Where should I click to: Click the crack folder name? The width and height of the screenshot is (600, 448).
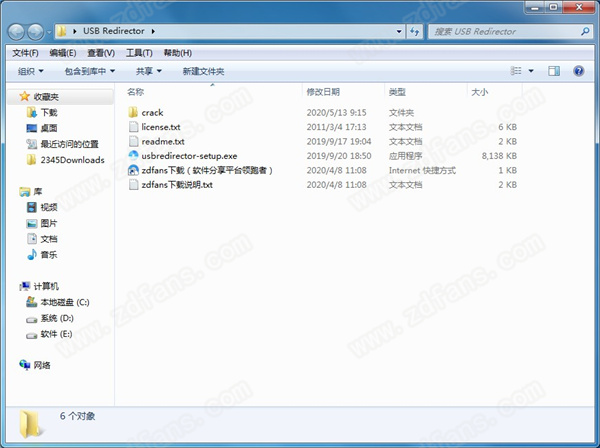pyautogui.click(x=152, y=112)
